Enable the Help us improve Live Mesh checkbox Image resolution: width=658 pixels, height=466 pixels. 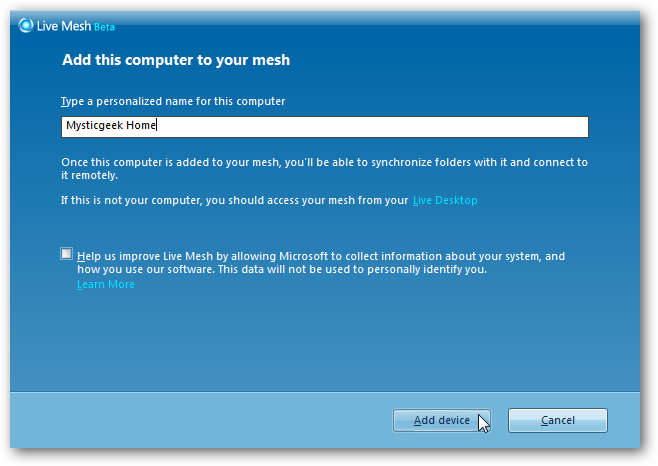(x=66, y=254)
